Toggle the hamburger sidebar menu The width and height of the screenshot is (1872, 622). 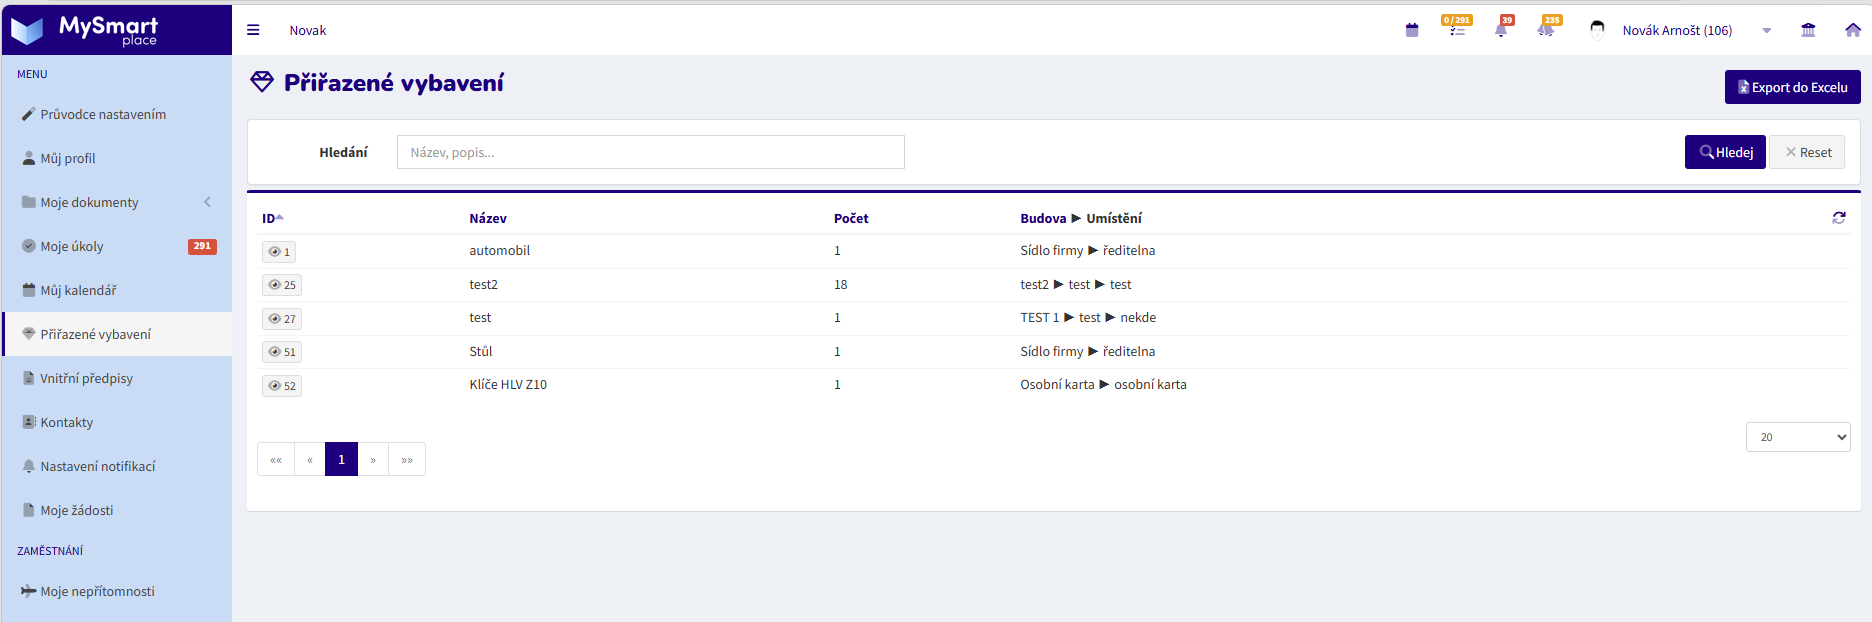click(253, 30)
